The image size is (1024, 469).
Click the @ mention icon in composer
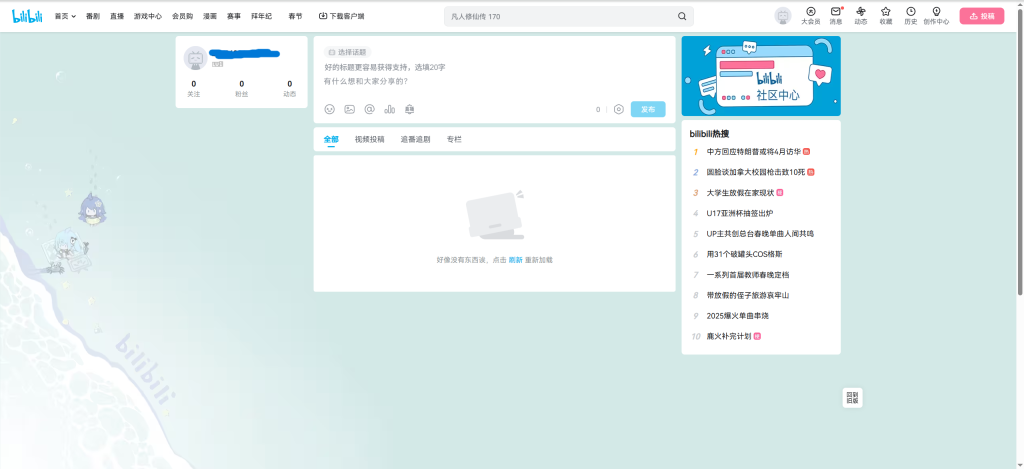tap(369, 109)
